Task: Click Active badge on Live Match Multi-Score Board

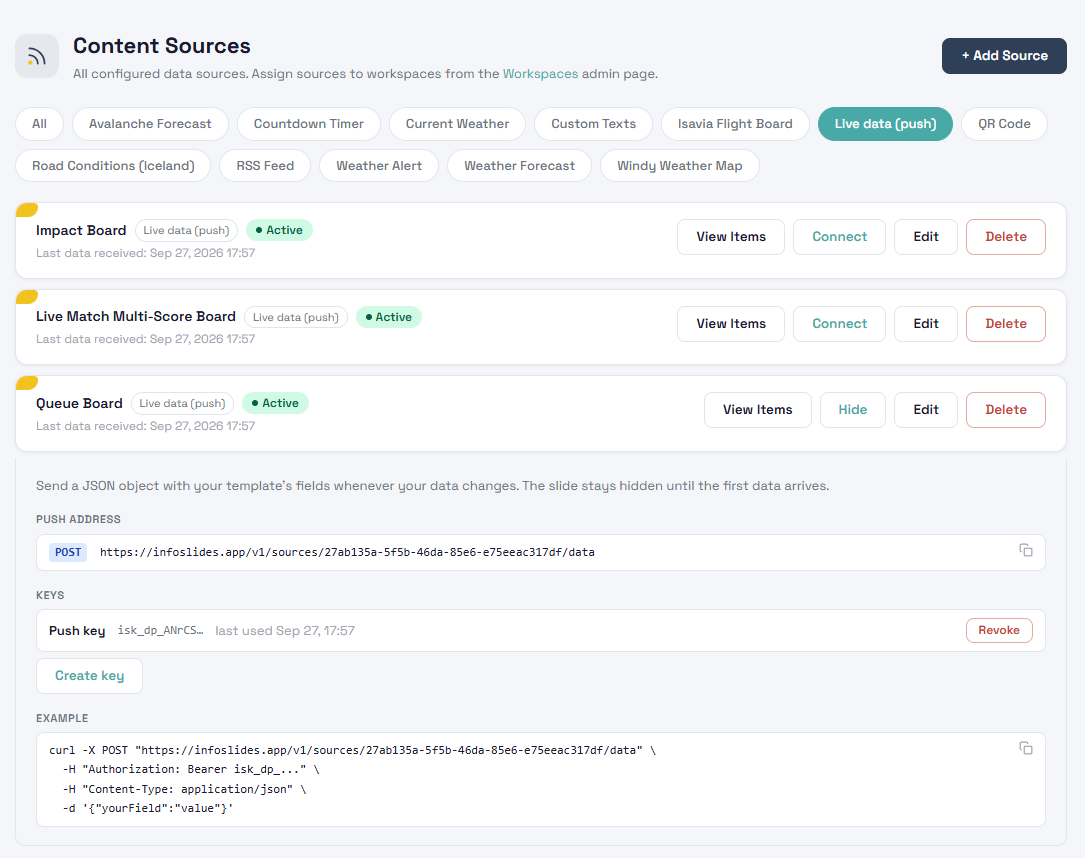Action: click(x=388, y=317)
